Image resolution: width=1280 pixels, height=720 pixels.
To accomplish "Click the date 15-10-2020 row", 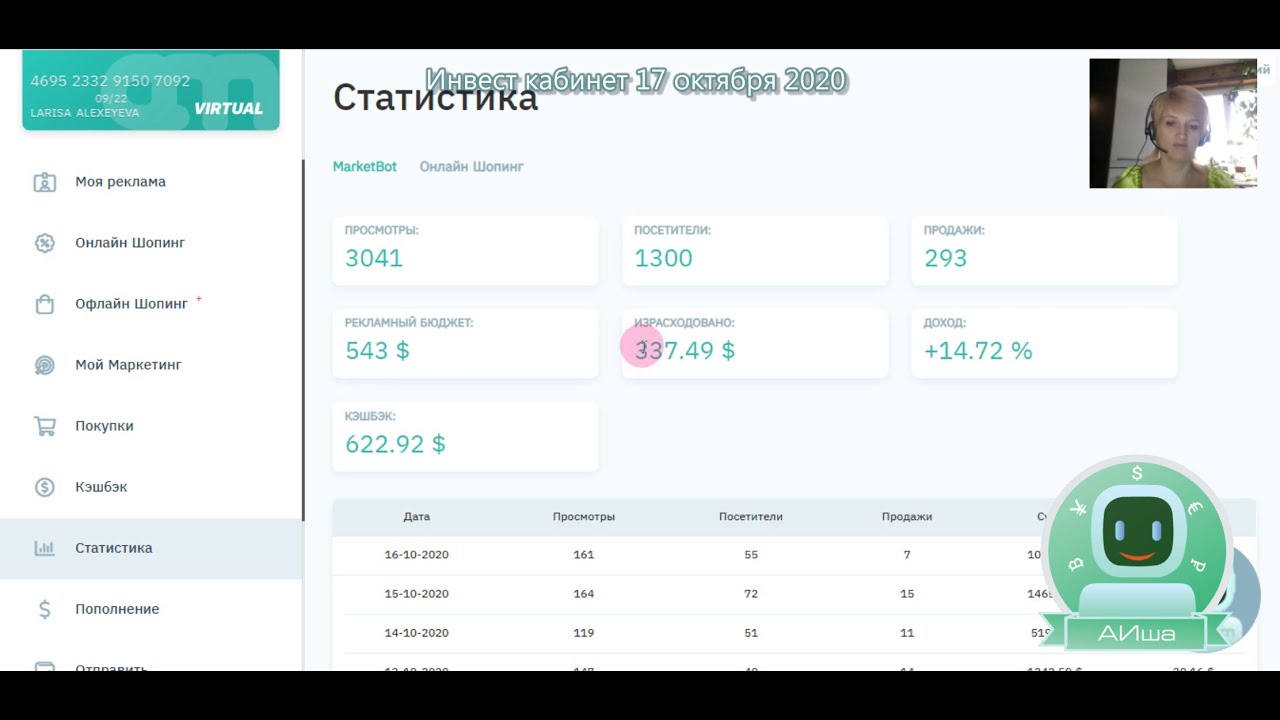I will [417, 594].
